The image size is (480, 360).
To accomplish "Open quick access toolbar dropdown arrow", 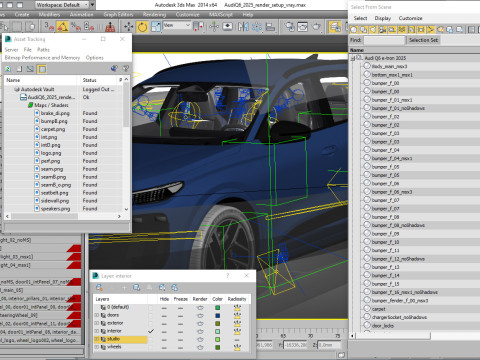I will [x=93, y=5].
